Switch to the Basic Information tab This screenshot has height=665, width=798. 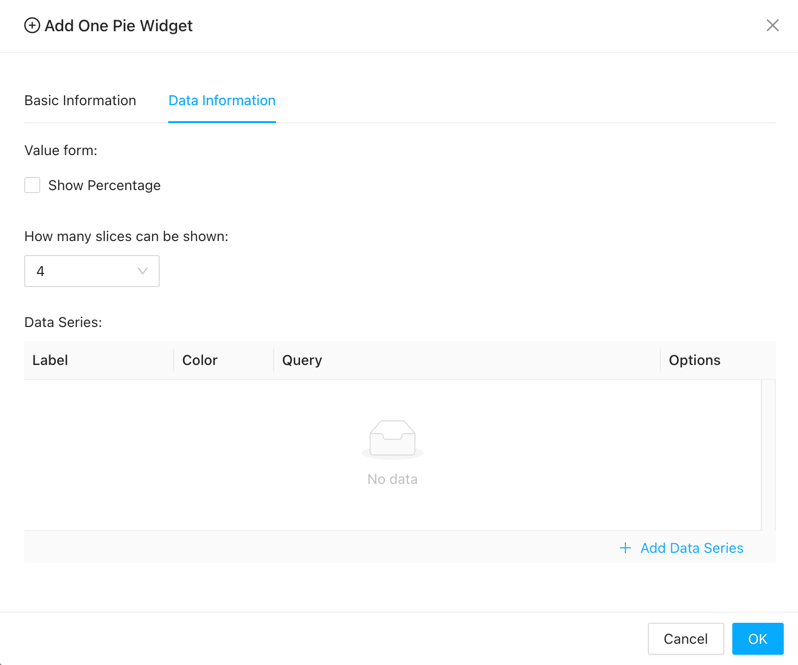pyautogui.click(x=80, y=101)
